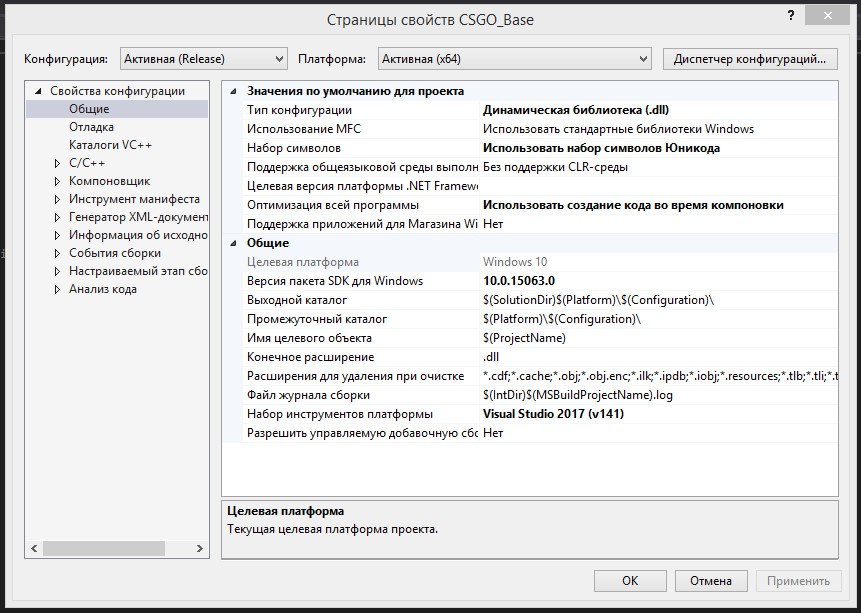Select the C/C++ tree item label
This screenshot has height=613, width=861.
[87, 163]
